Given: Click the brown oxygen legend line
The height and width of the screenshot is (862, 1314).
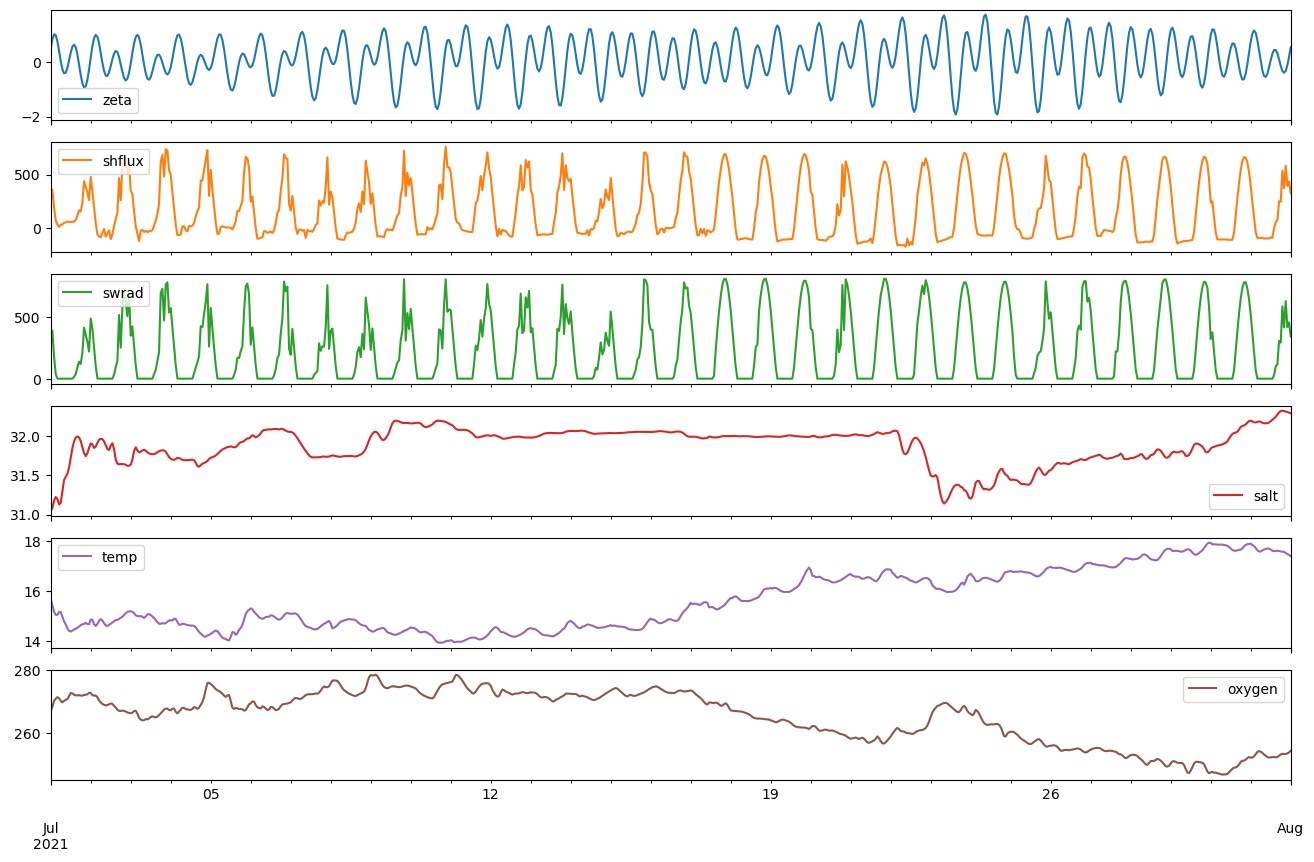Looking at the screenshot, I should 1205,690.
